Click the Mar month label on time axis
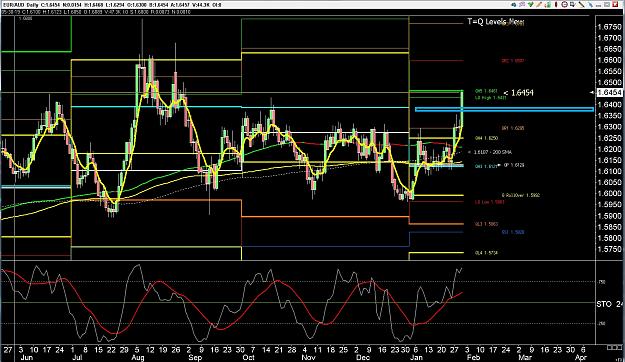 pos(525,358)
